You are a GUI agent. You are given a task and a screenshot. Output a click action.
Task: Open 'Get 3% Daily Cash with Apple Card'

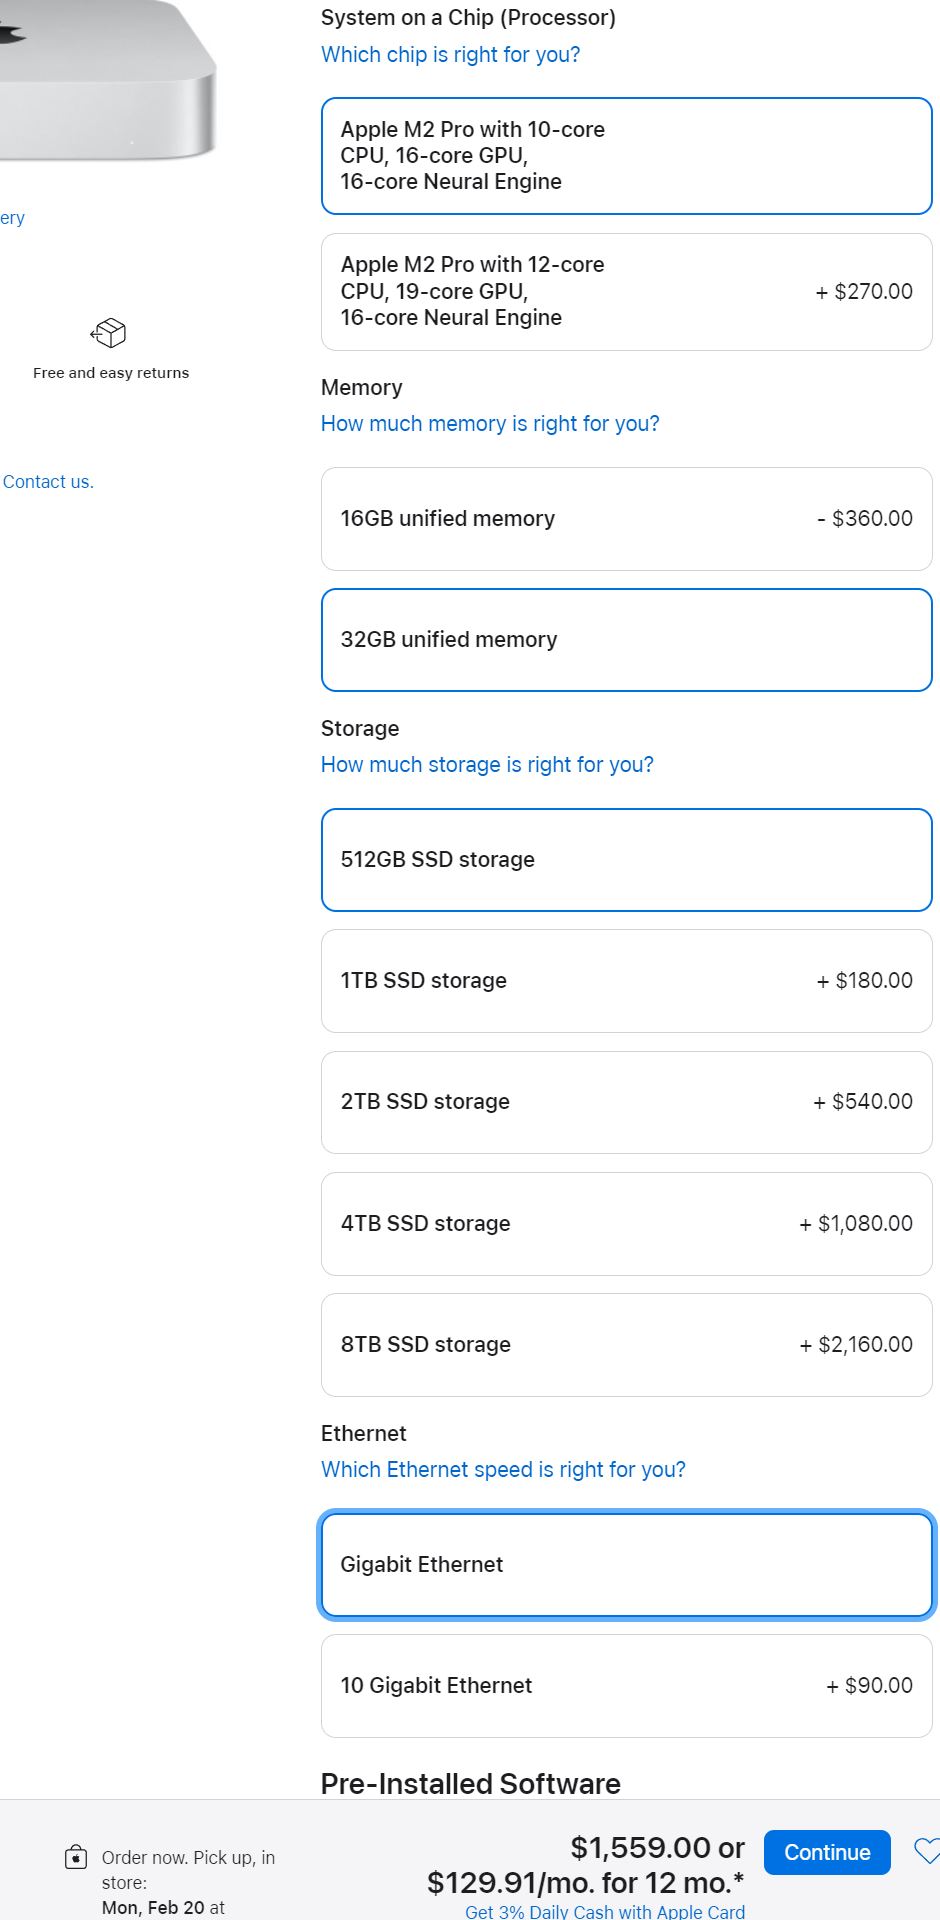point(605,1911)
